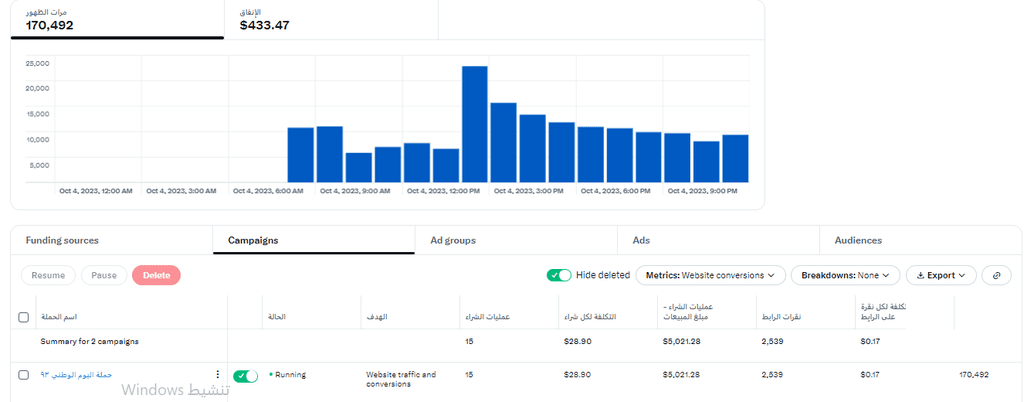Switch to the Funding sources tab
Screen dimensions: 1024x402
click(x=62, y=240)
